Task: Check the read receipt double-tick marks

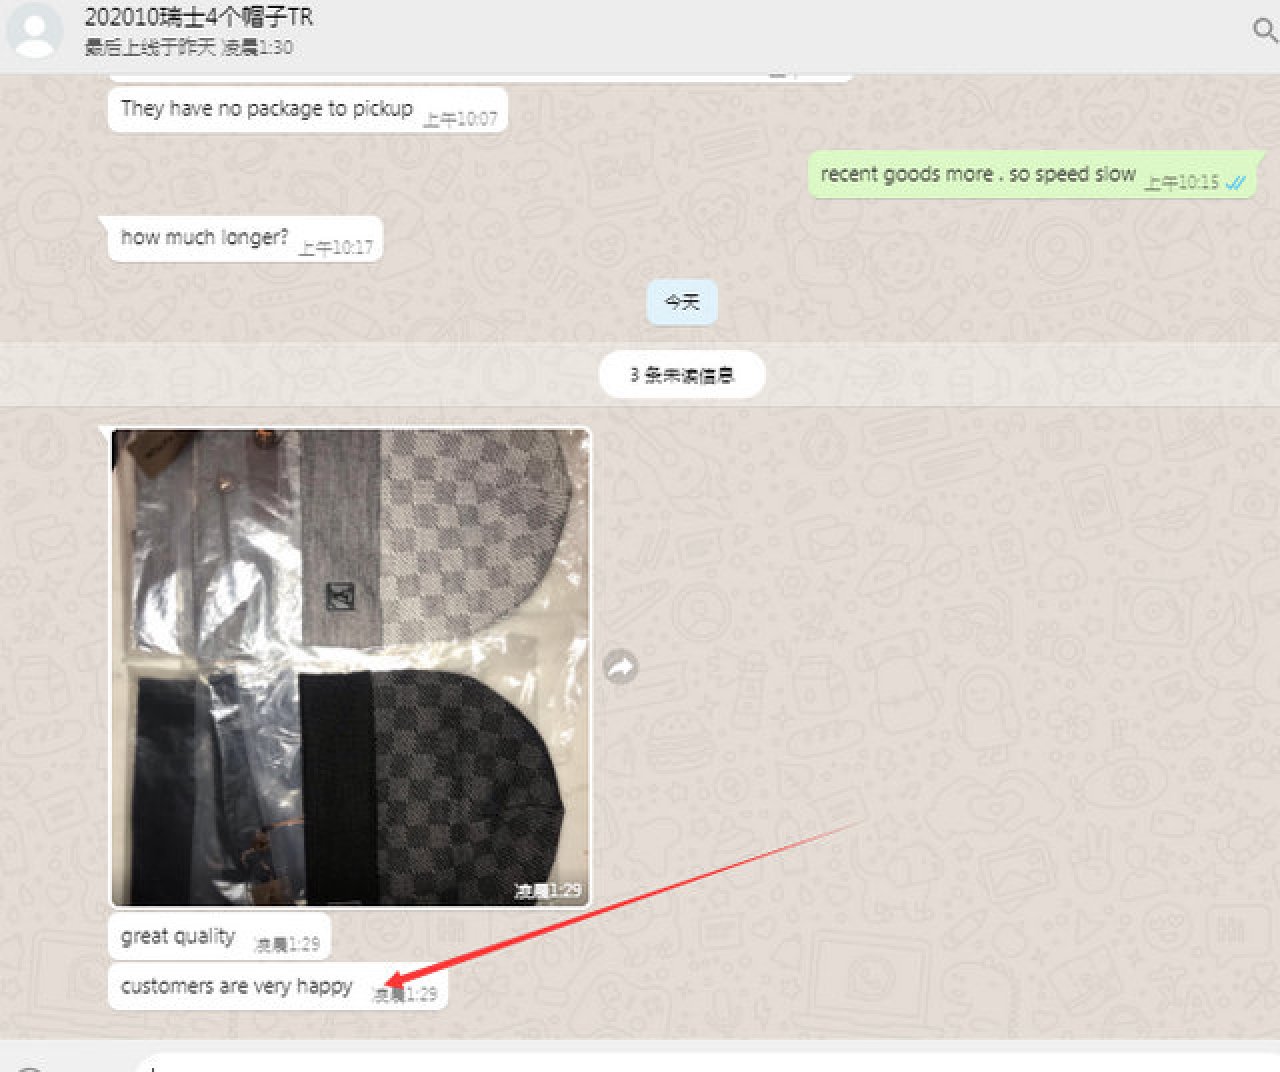Action: pyautogui.click(x=1236, y=182)
